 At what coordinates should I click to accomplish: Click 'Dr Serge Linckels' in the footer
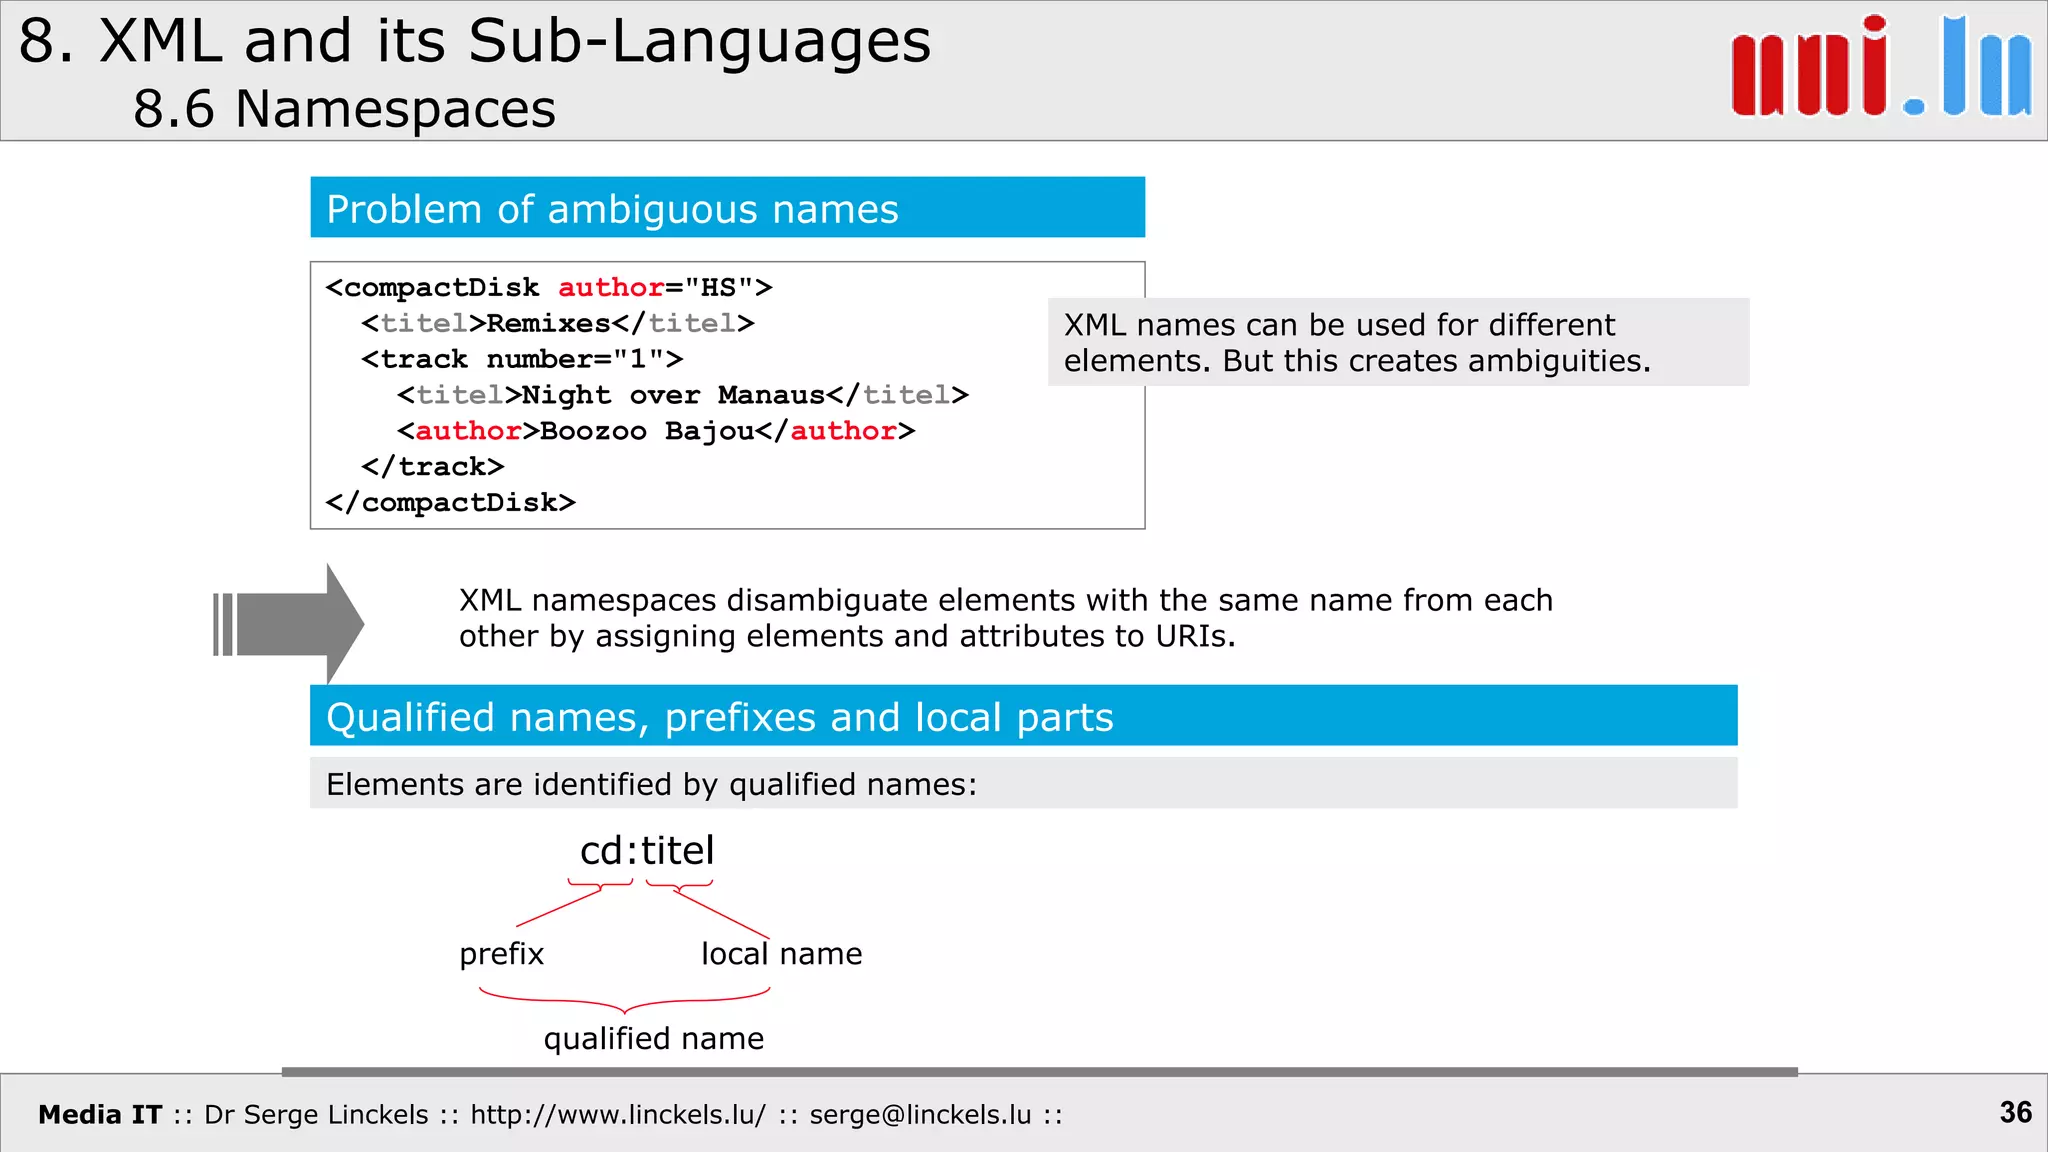(316, 1114)
